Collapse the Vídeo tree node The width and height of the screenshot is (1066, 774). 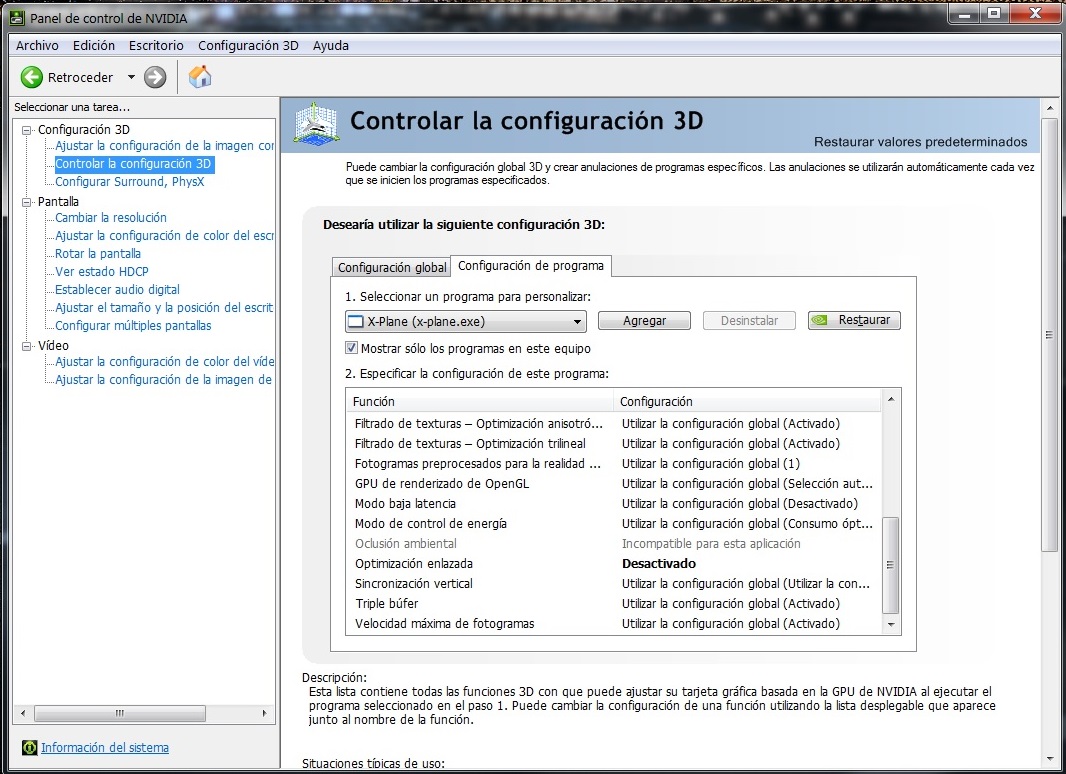[x=27, y=346]
